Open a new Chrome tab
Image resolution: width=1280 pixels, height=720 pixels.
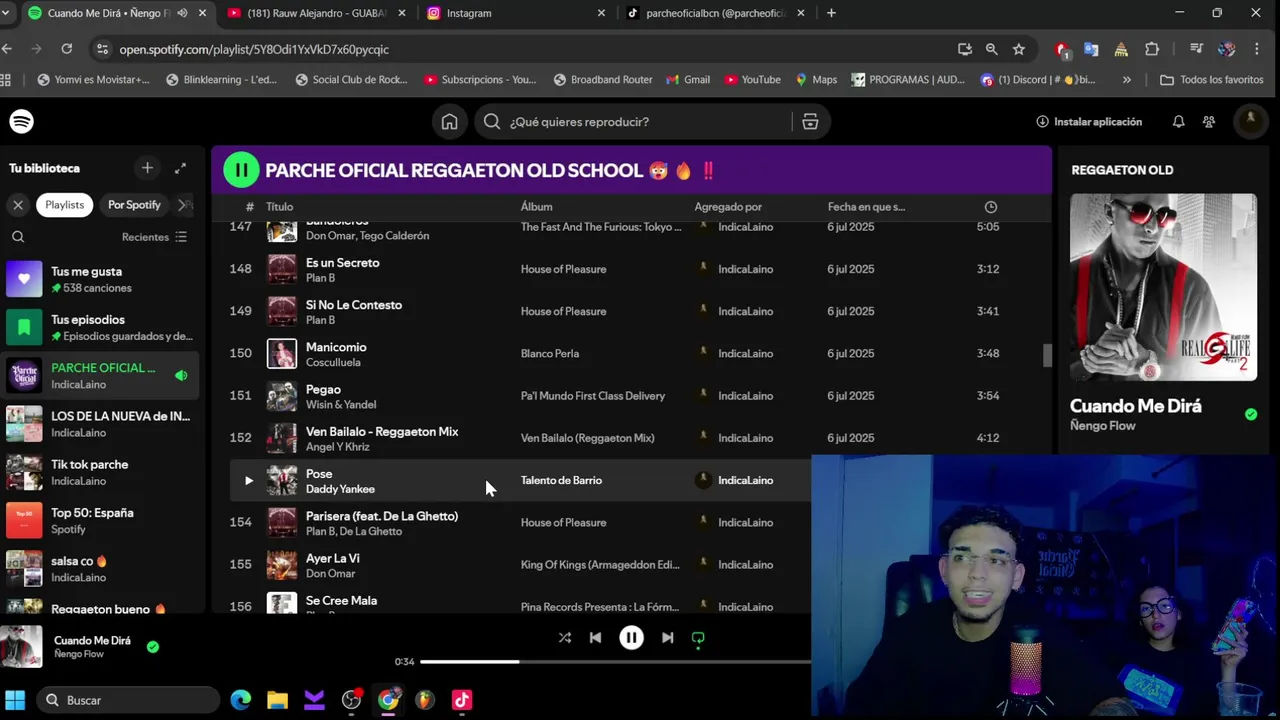(x=831, y=13)
